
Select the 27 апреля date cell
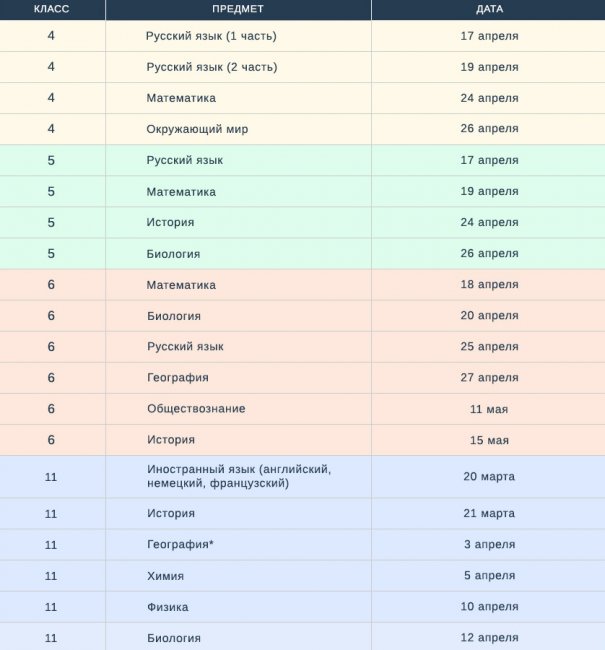tap(489, 378)
